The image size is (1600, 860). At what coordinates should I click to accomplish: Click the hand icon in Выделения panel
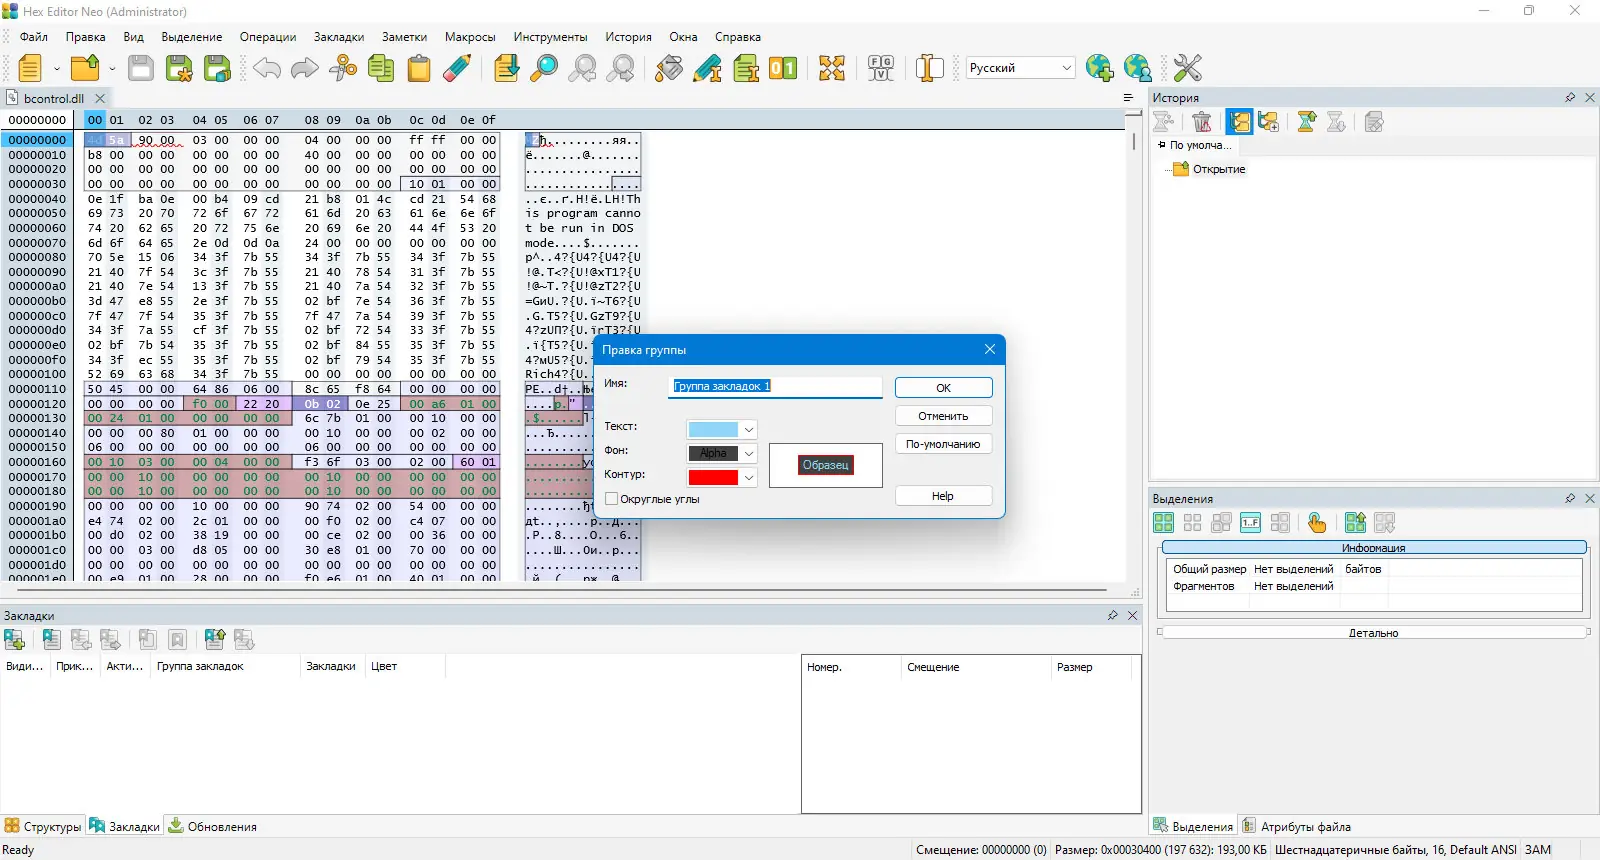(1317, 523)
